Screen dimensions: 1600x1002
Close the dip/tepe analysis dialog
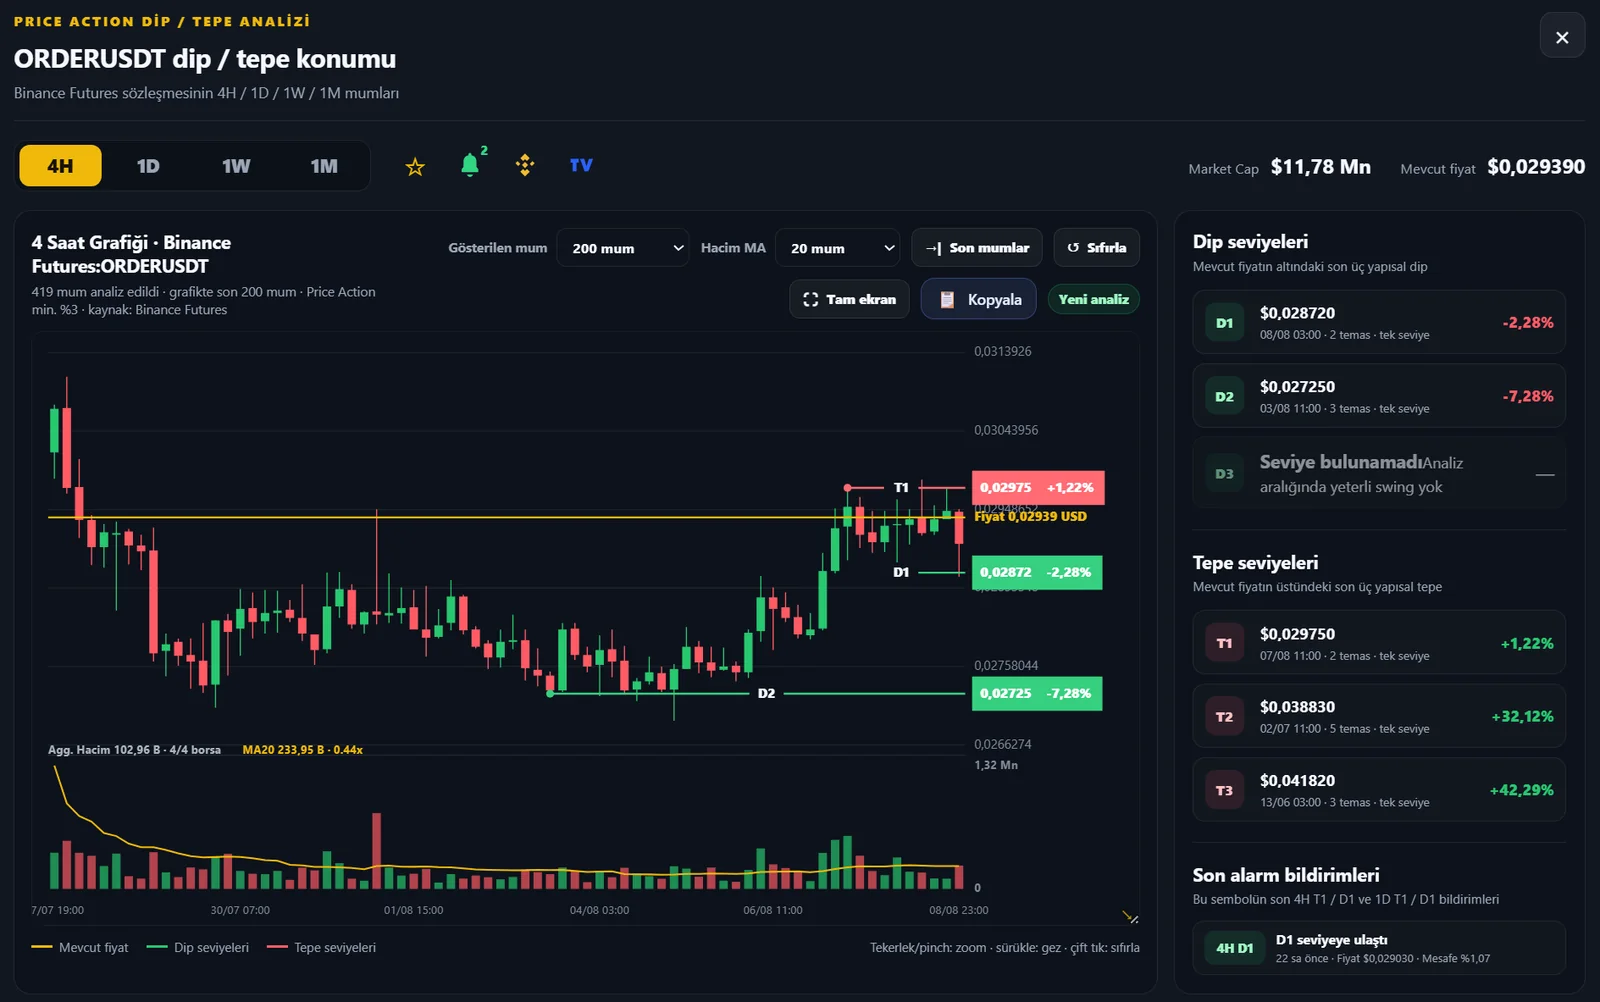(1562, 37)
